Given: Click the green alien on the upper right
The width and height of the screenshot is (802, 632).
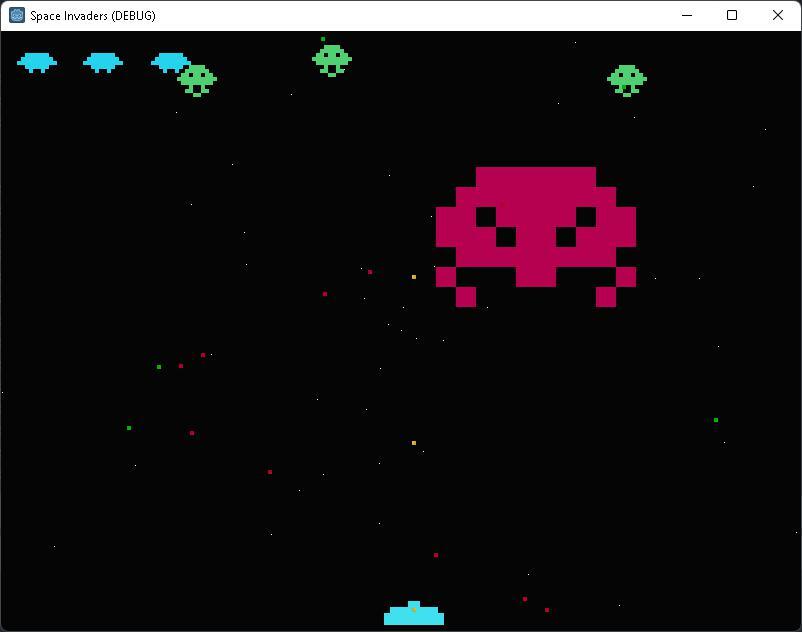Looking at the screenshot, I should tap(628, 77).
